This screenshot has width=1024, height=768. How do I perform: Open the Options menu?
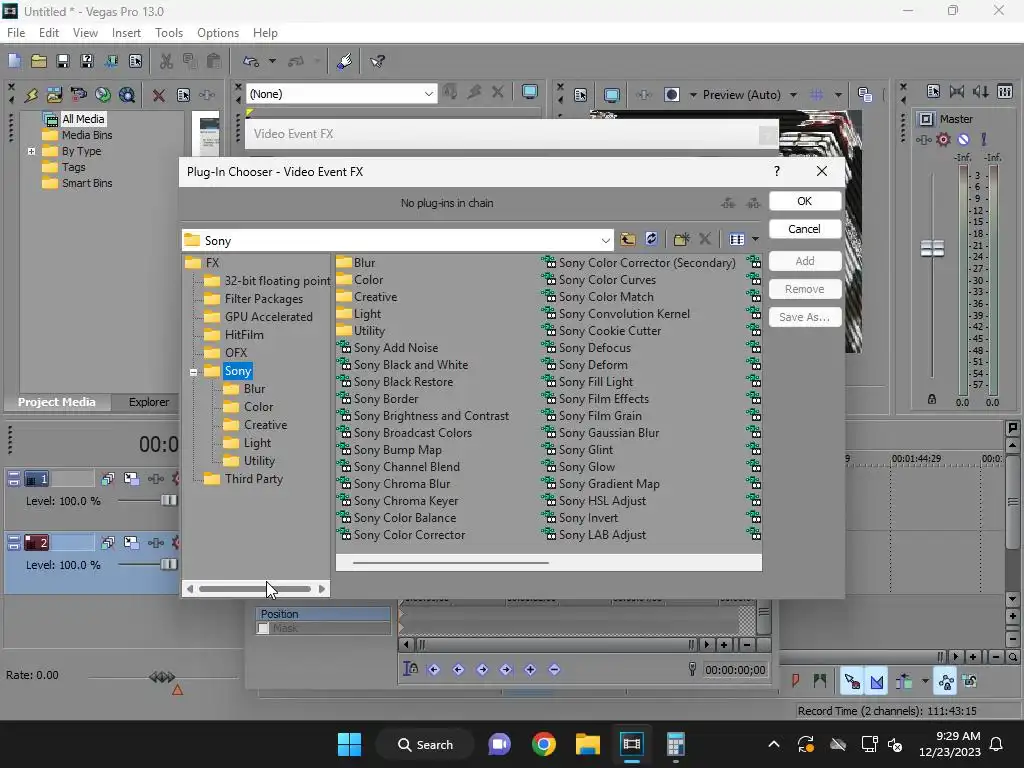217,33
